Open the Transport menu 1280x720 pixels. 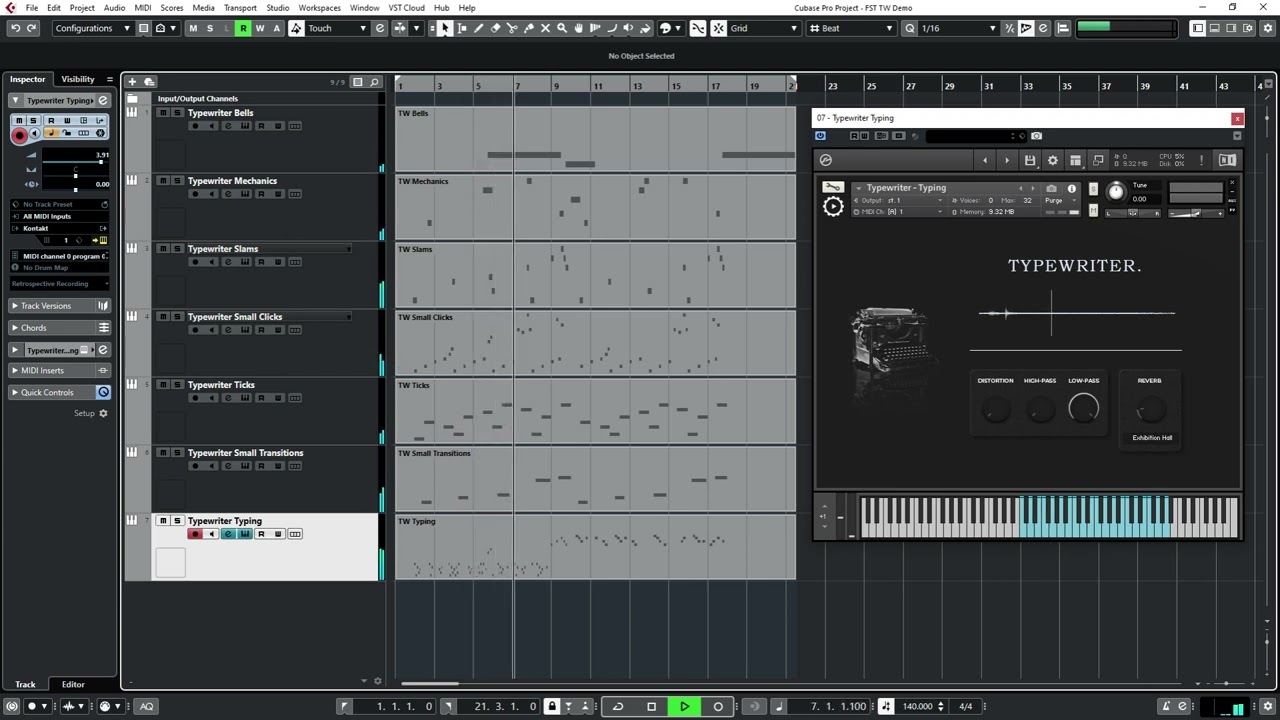tap(240, 7)
